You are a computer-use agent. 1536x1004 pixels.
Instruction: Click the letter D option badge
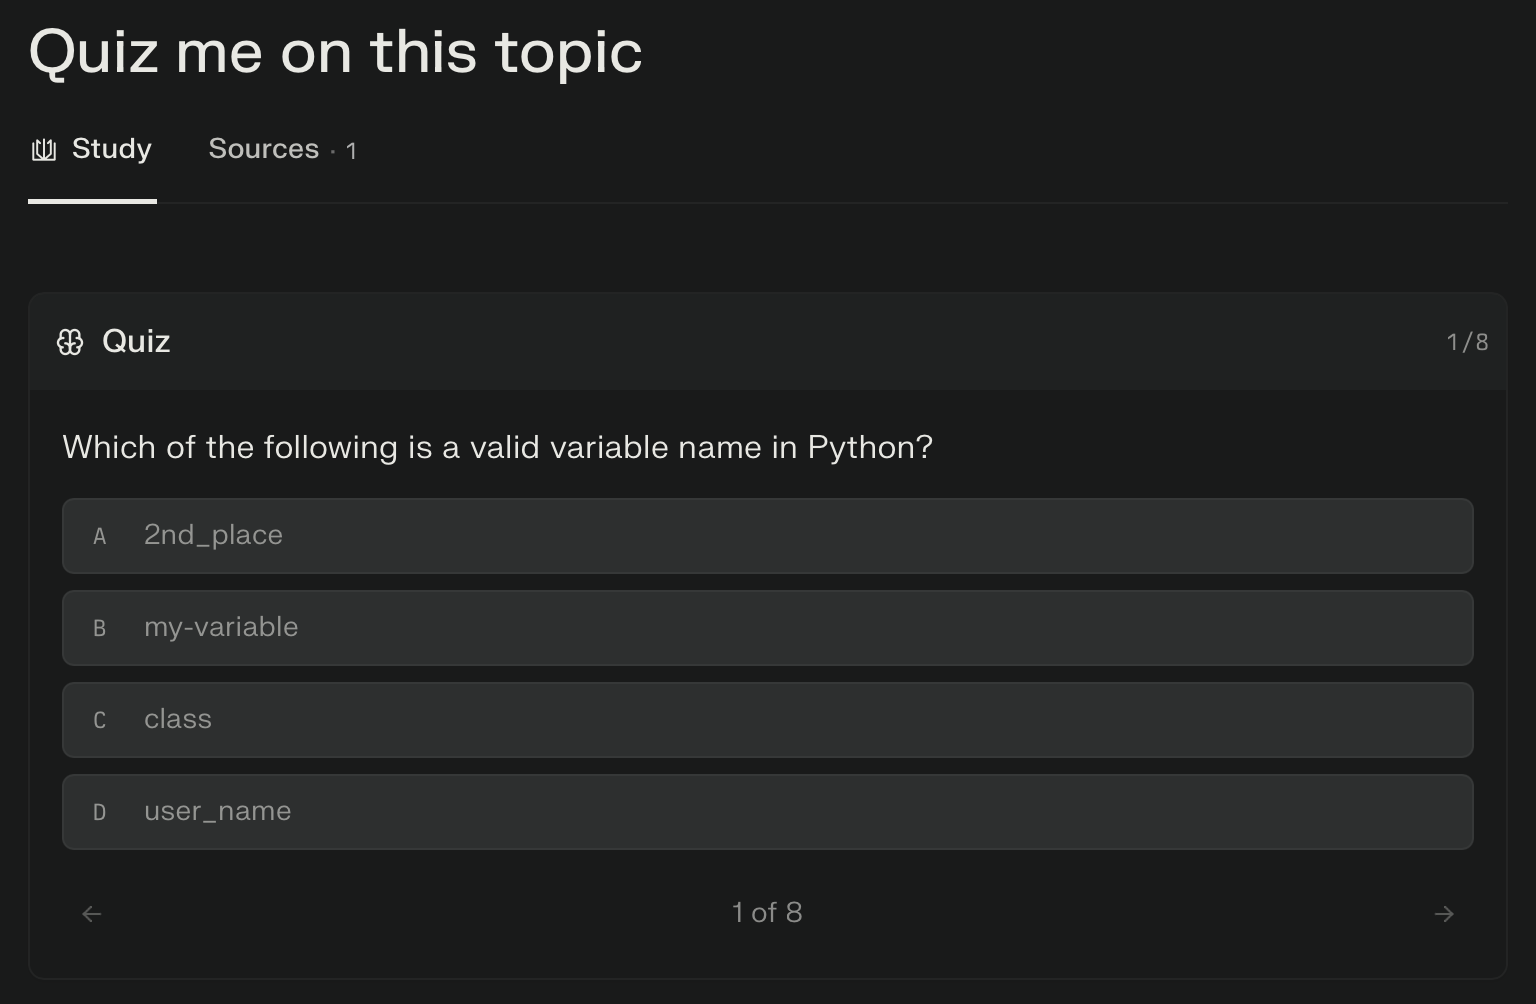click(99, 813)
